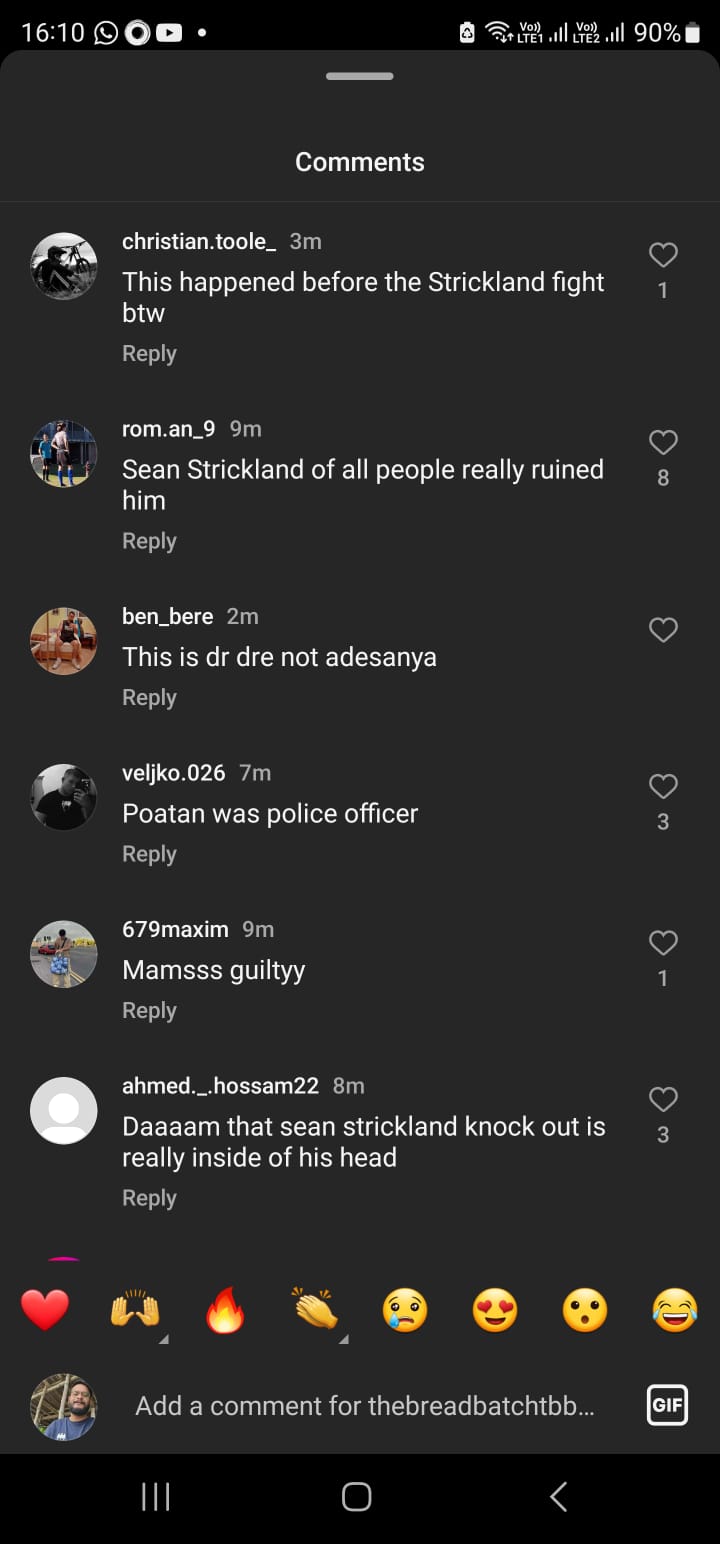Like ben_bere's dr dre comment
This screenshot has height=1544, width=720.
[663, 630]
